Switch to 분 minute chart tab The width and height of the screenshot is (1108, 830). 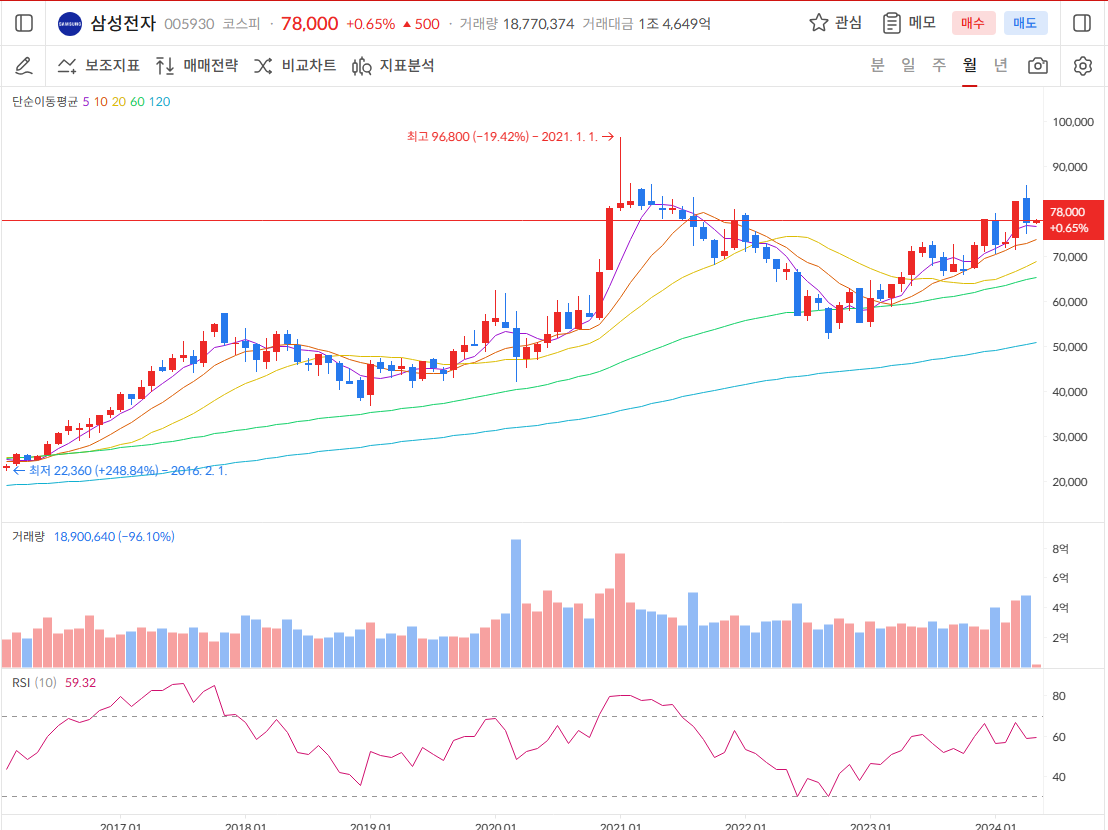pos(877,65)
